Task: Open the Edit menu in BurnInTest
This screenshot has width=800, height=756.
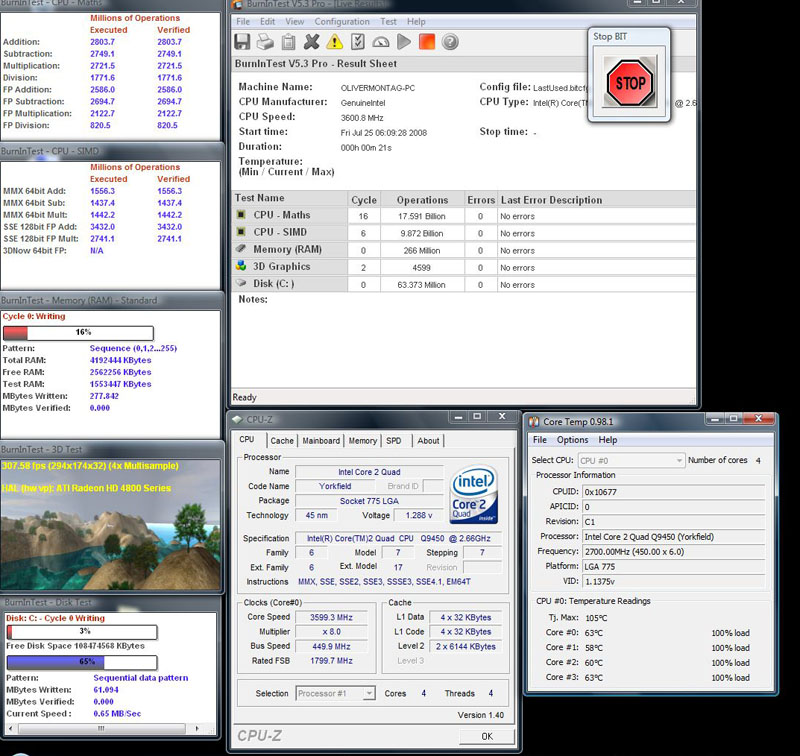Action: point(267,21)
